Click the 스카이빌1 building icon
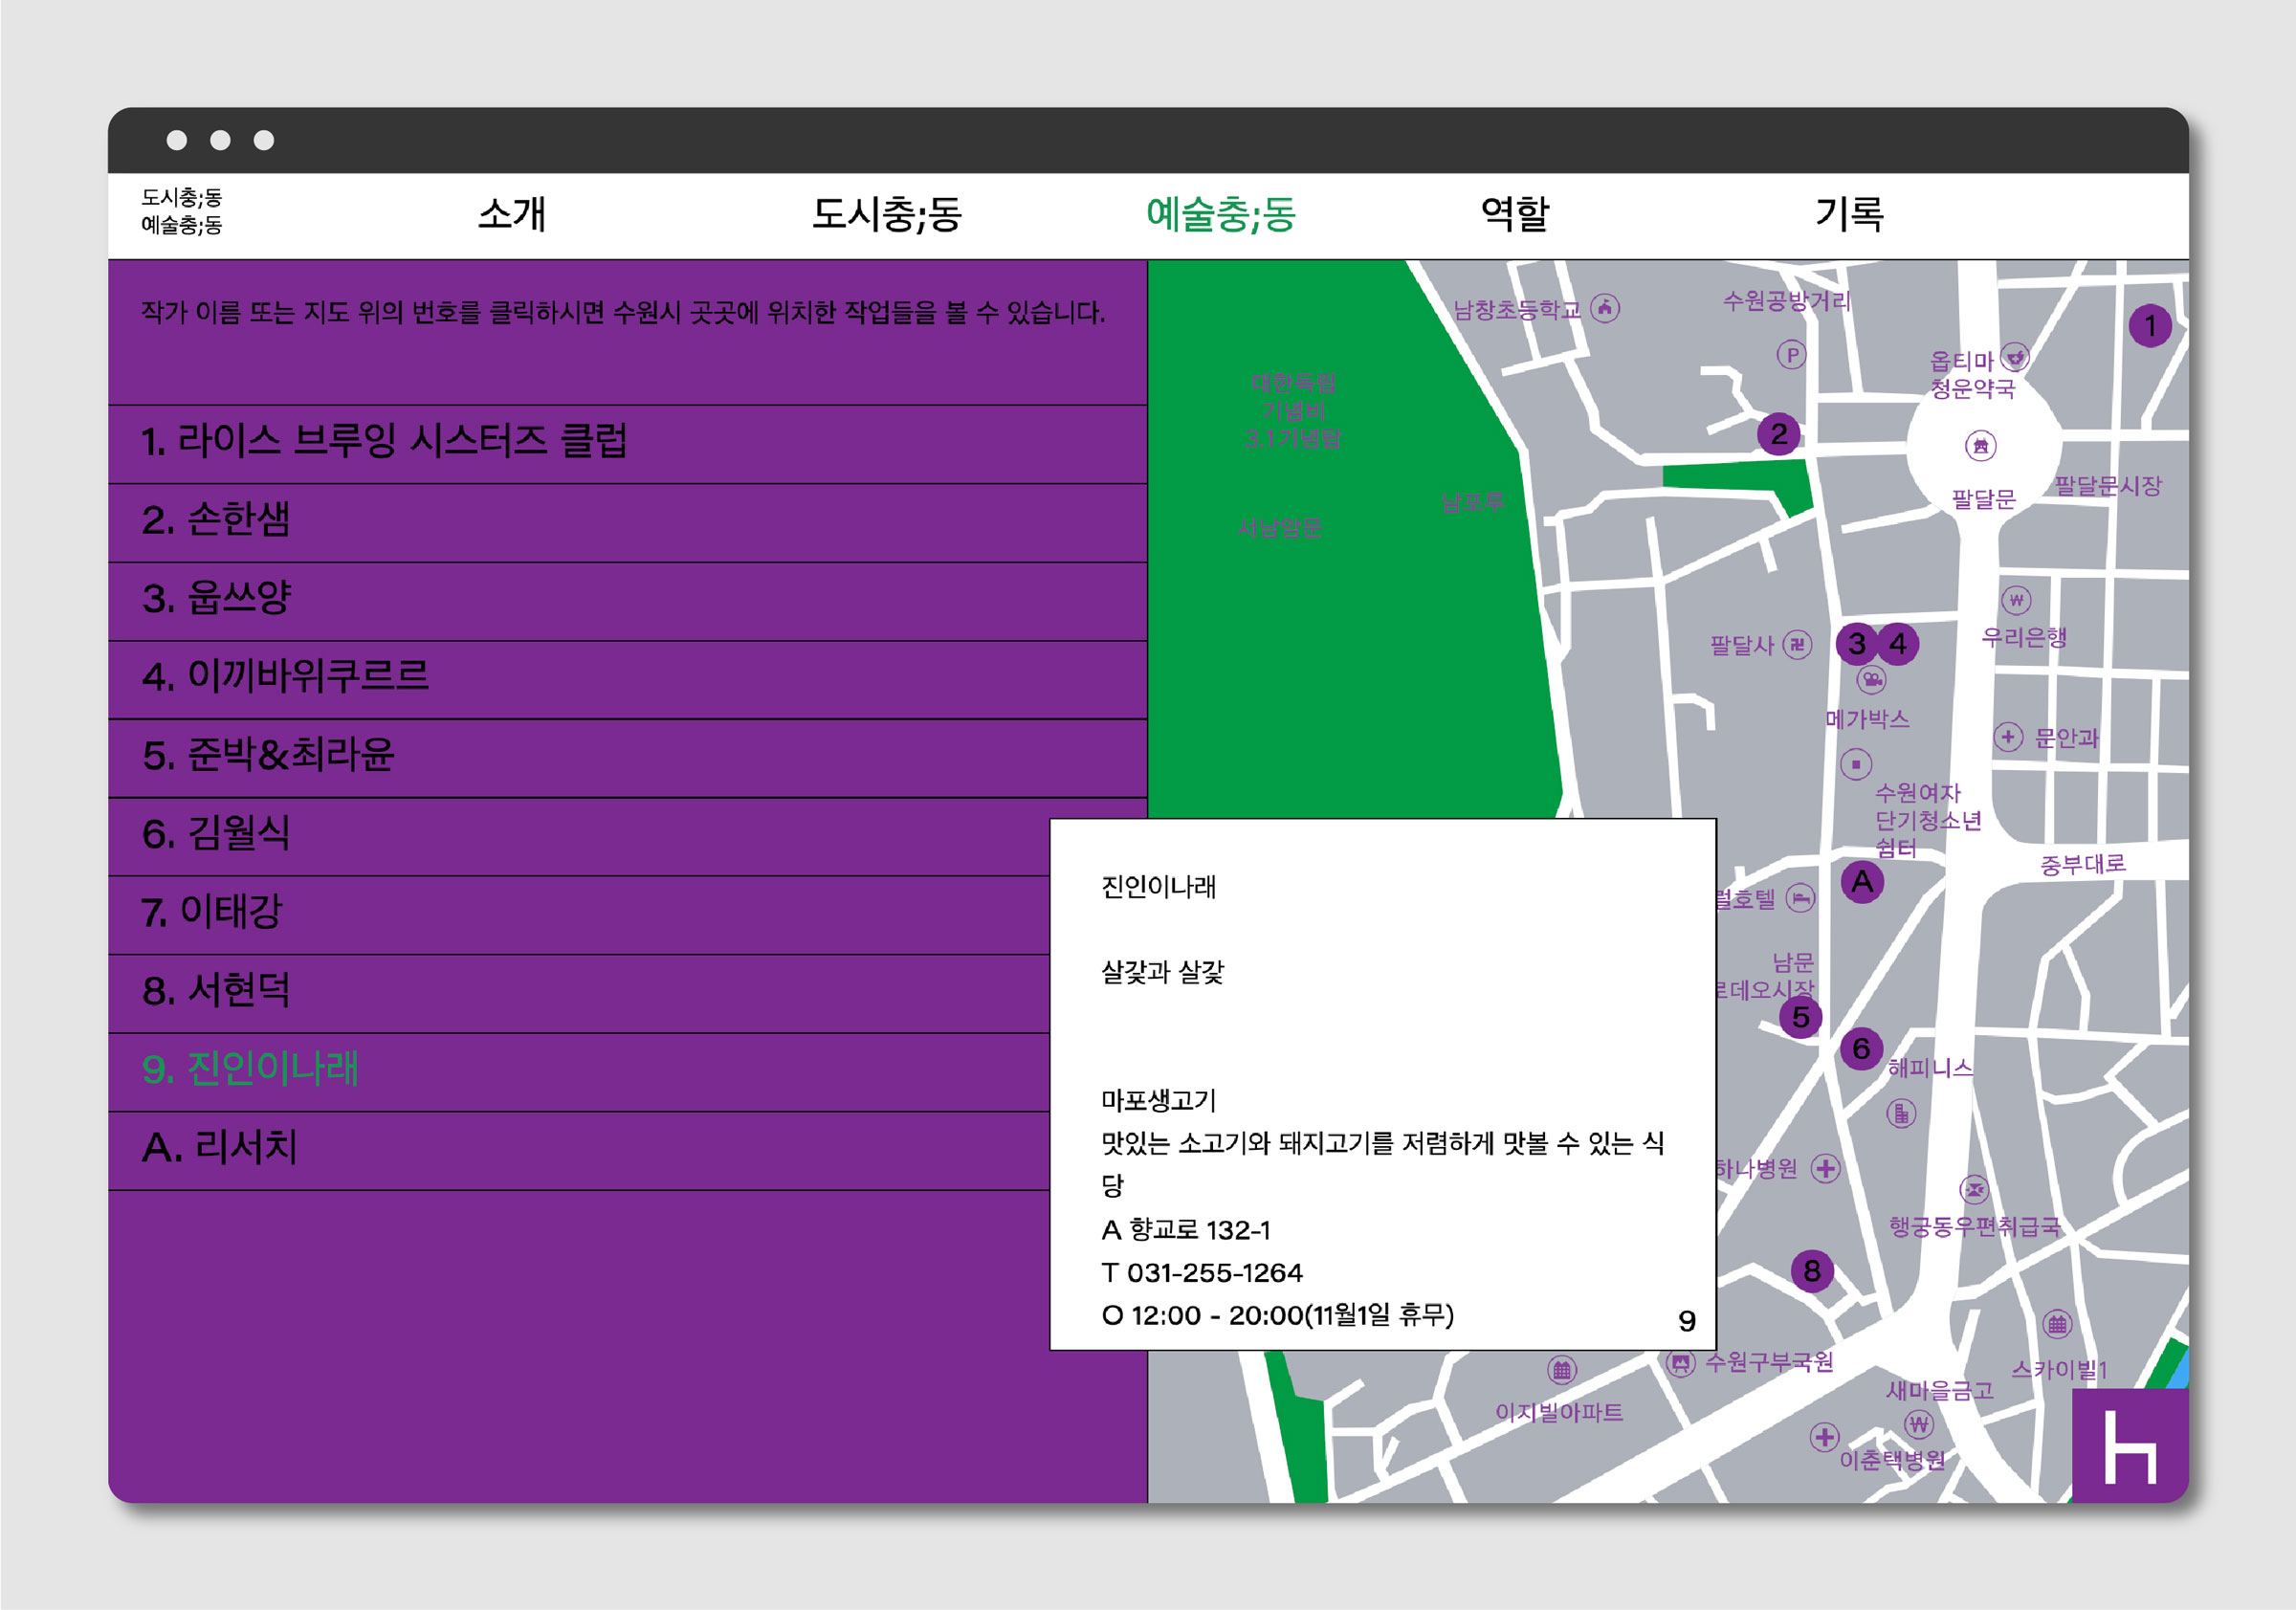This screenshot has height=1610, width=2296. coord(2057,1325)
